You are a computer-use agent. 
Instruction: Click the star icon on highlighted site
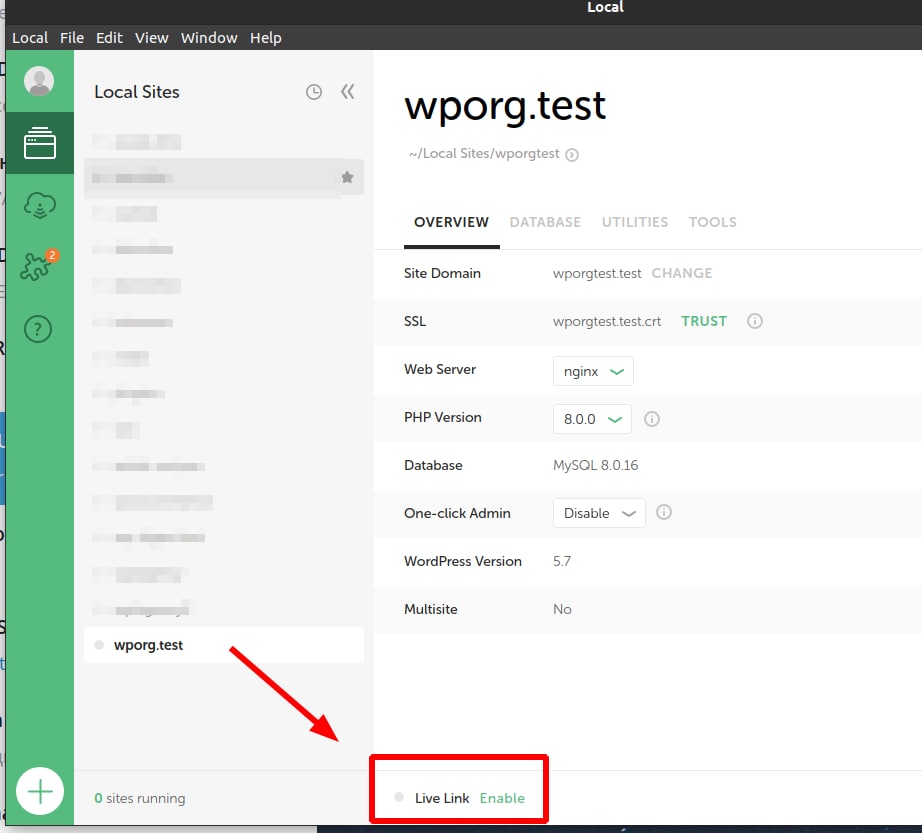pyautogui.click(x=348, y=177)
